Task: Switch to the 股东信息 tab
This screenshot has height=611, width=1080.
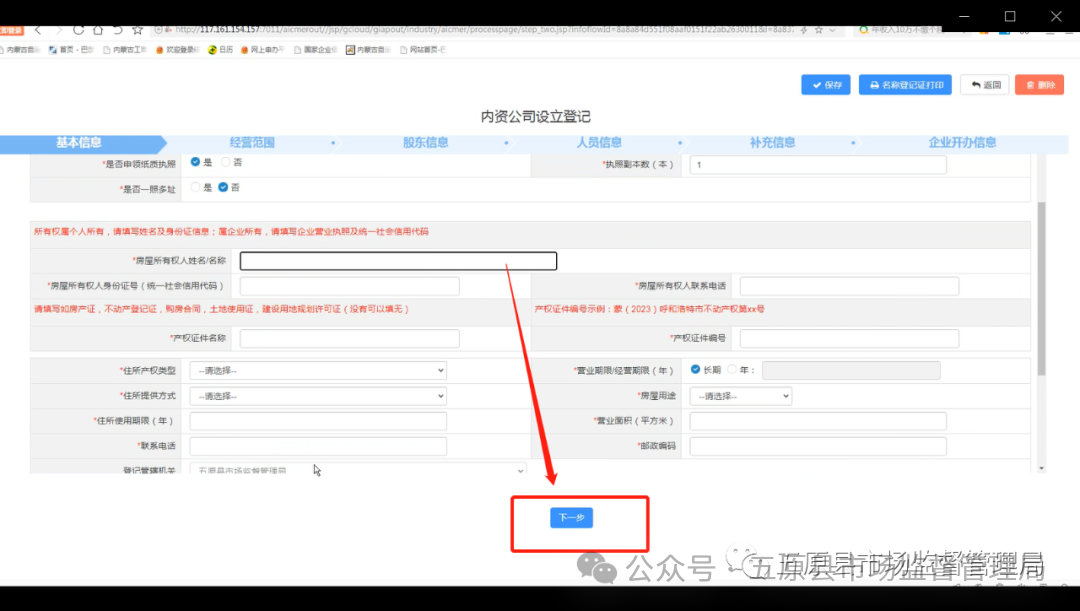Action: [425, 142]
